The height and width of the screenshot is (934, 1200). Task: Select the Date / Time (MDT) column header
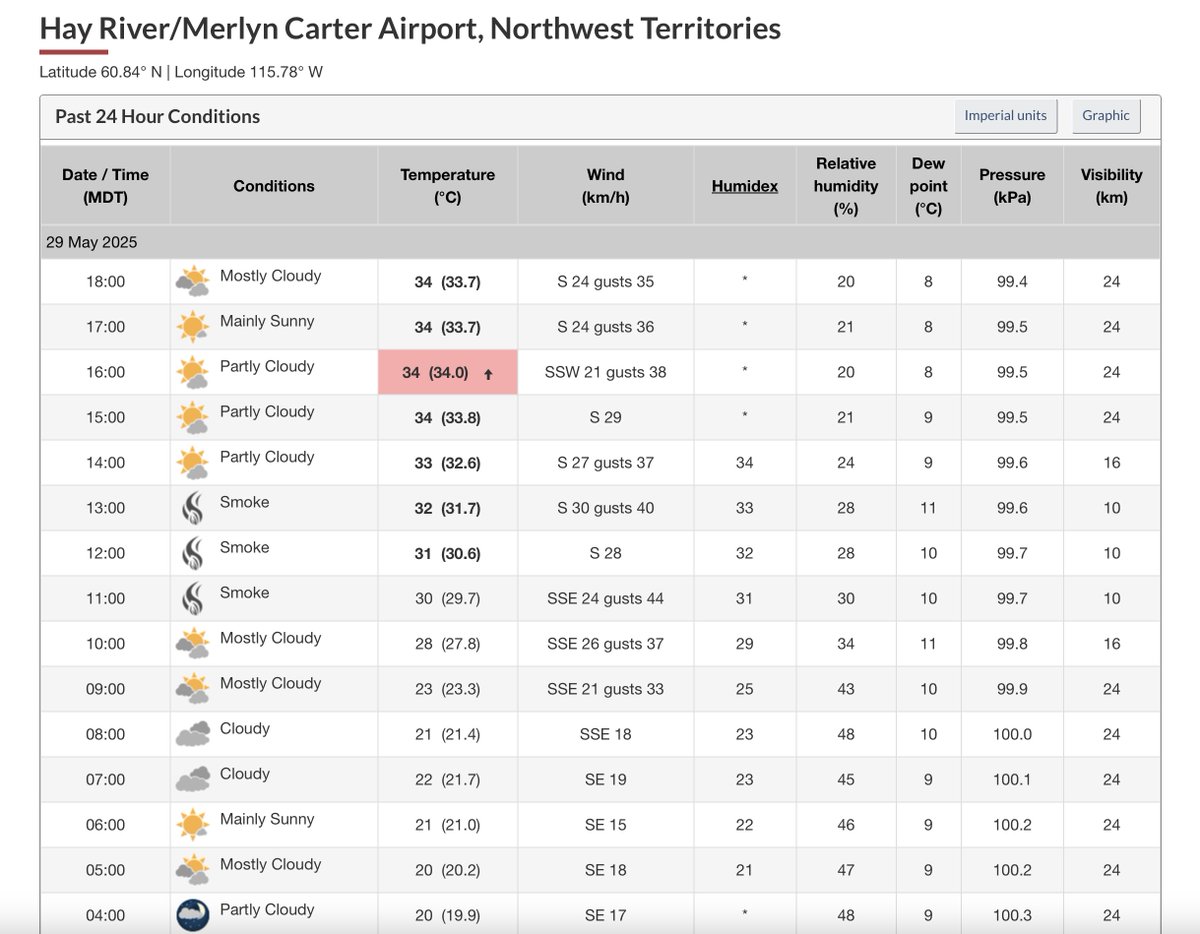tap(105, 186)
